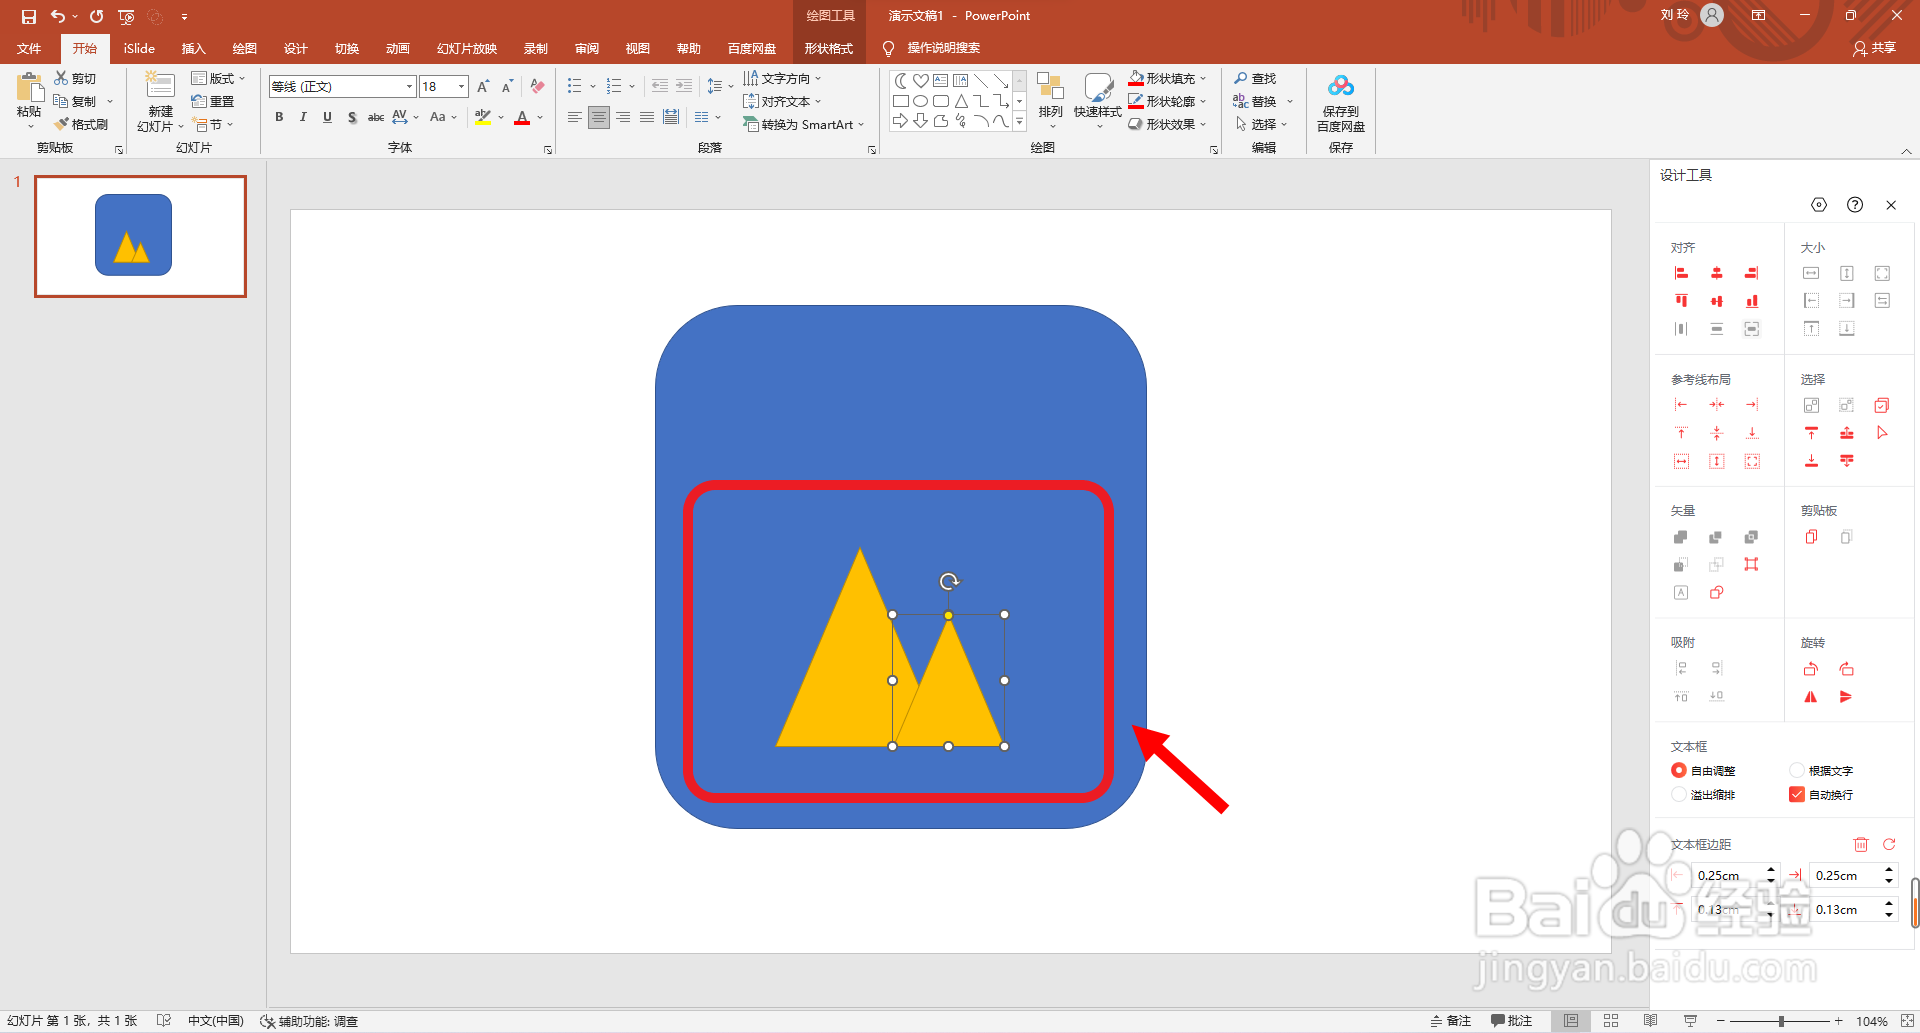This screenshot has height=1033, width=1920.
Task: Open the design tools help question icon
Action: (x=1855, y=205)
